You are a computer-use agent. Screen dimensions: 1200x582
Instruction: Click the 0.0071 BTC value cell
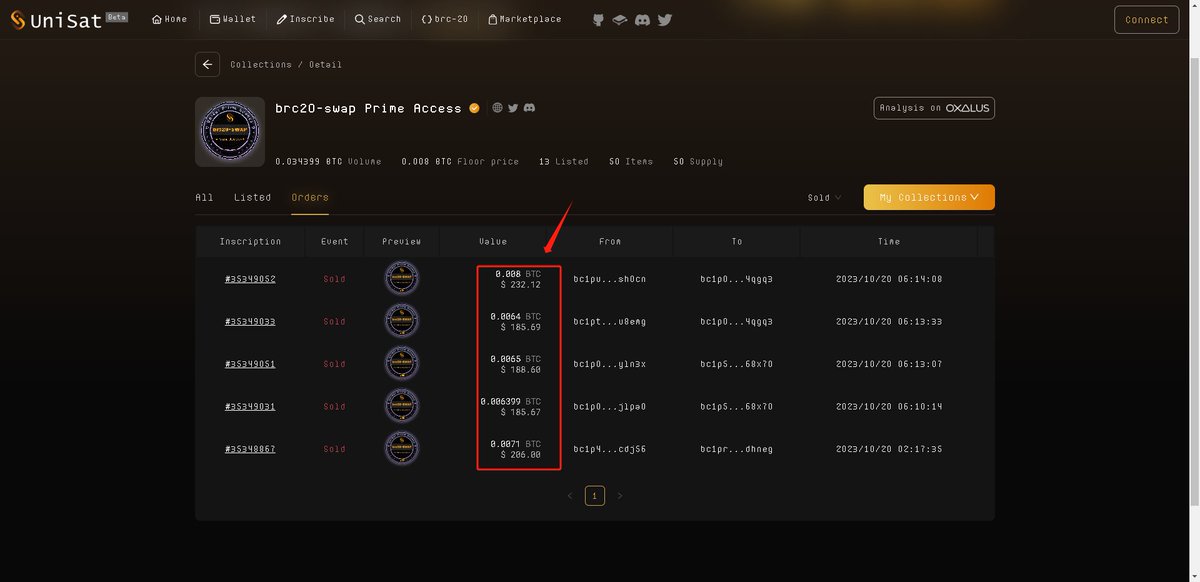pyautogui.click(x=515, y=449)
